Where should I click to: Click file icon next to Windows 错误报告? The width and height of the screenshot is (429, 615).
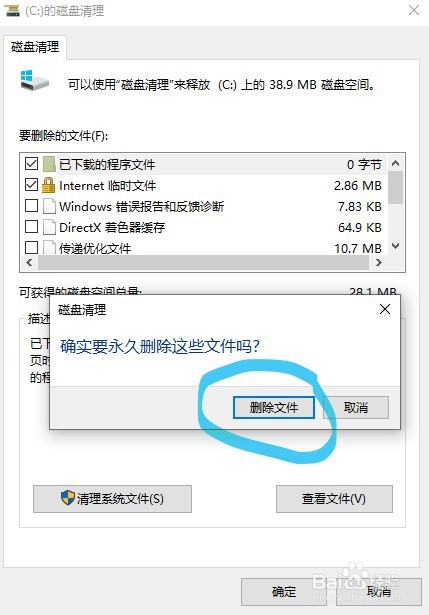49,206
